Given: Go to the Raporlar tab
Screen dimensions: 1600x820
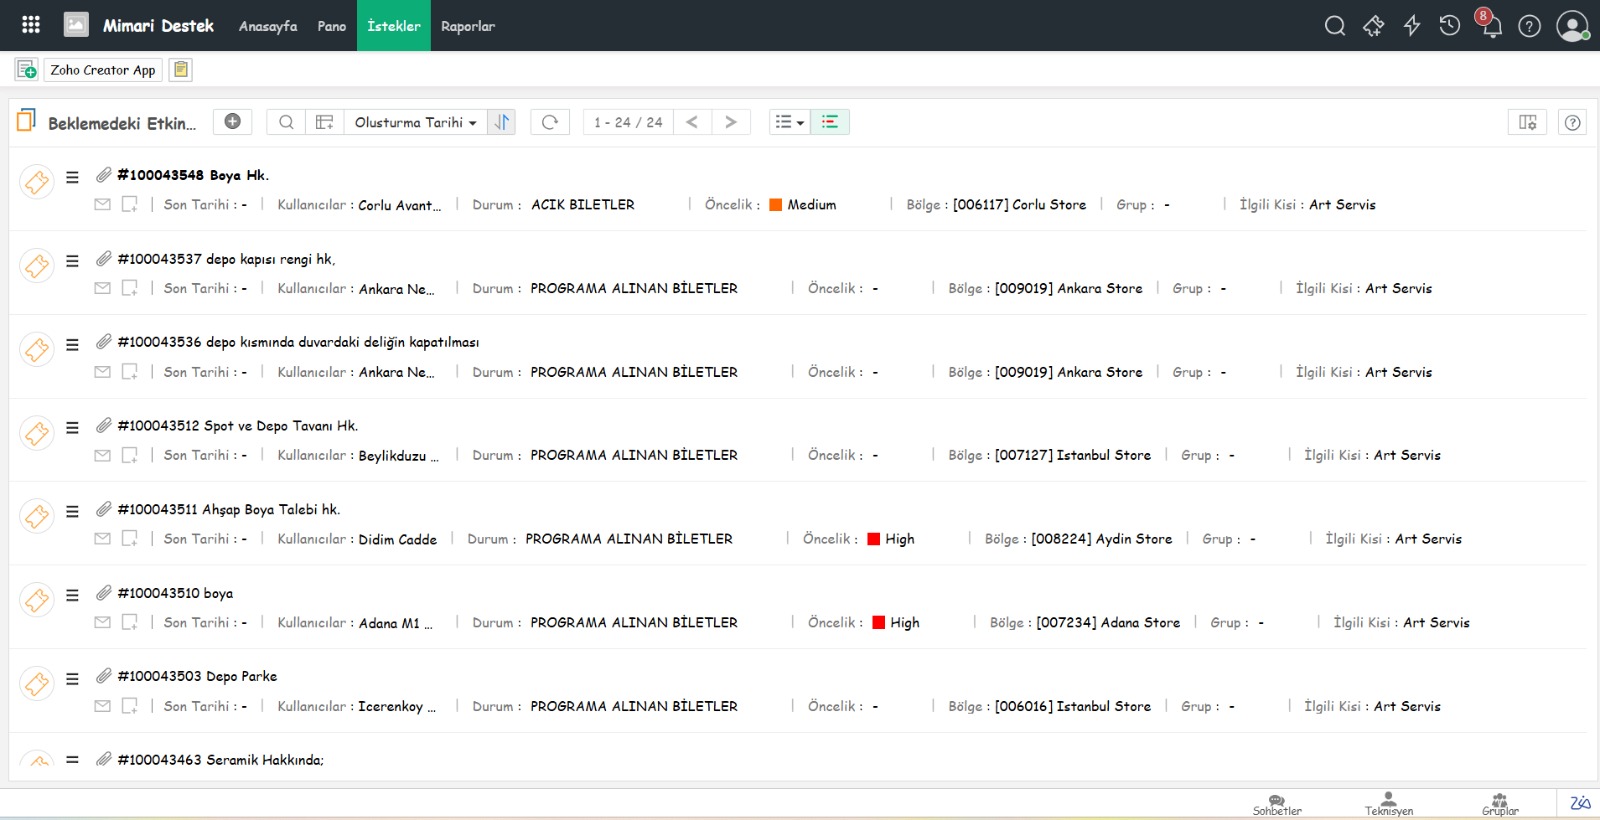Looking at the screenshot, I should (x=467, y=26).
